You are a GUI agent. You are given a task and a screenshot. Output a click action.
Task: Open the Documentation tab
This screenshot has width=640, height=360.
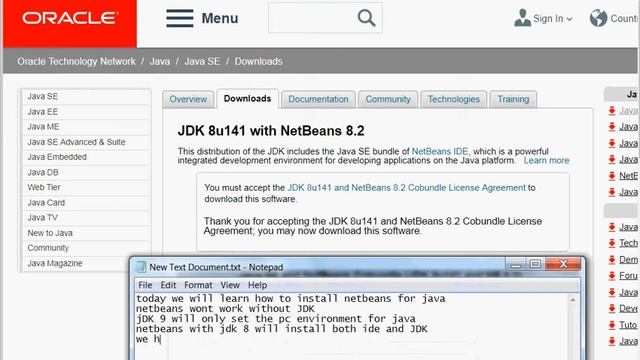click(318, 99)
